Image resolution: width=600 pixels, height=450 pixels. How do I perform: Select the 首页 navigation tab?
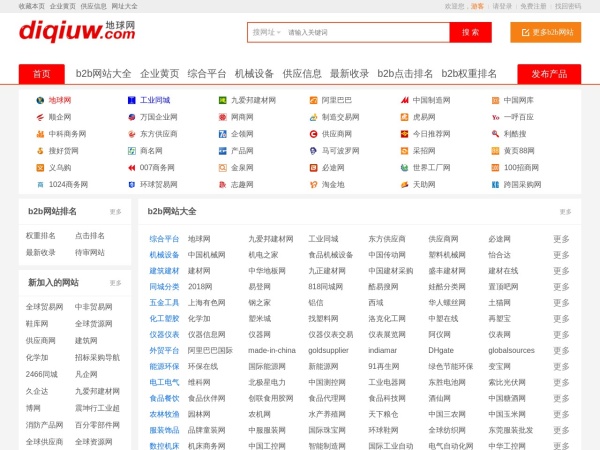tap(42, 74)
